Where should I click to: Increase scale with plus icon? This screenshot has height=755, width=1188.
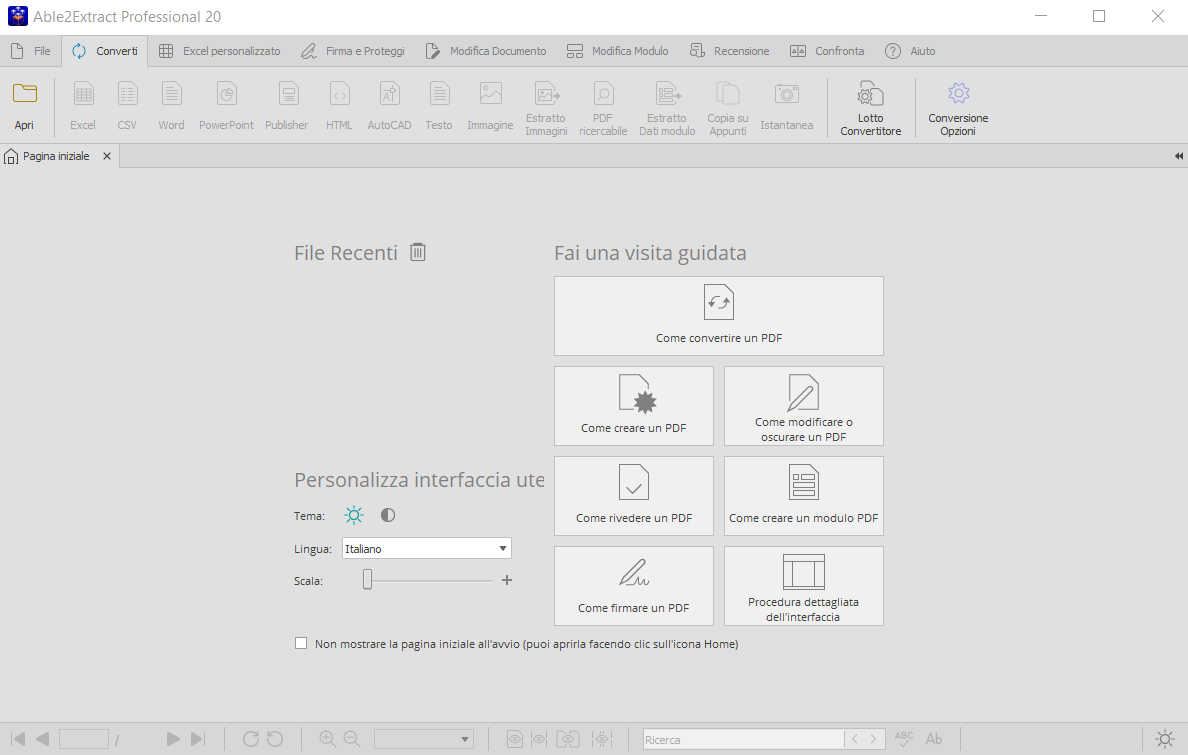[x=507, y=580]
